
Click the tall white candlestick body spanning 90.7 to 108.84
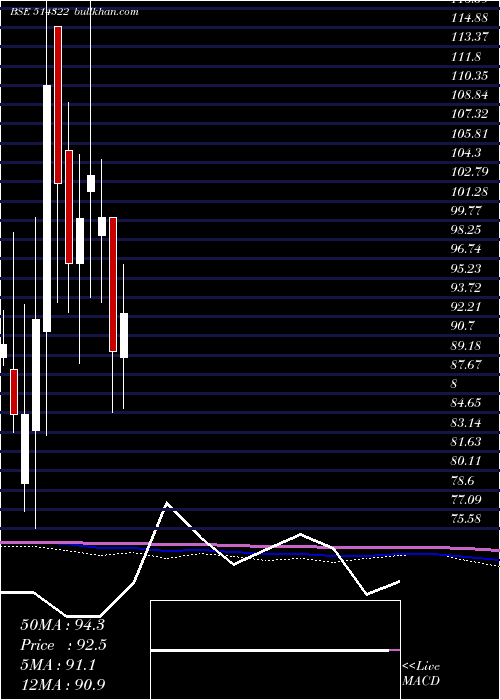pyautogui.click(x=47, y=208)
